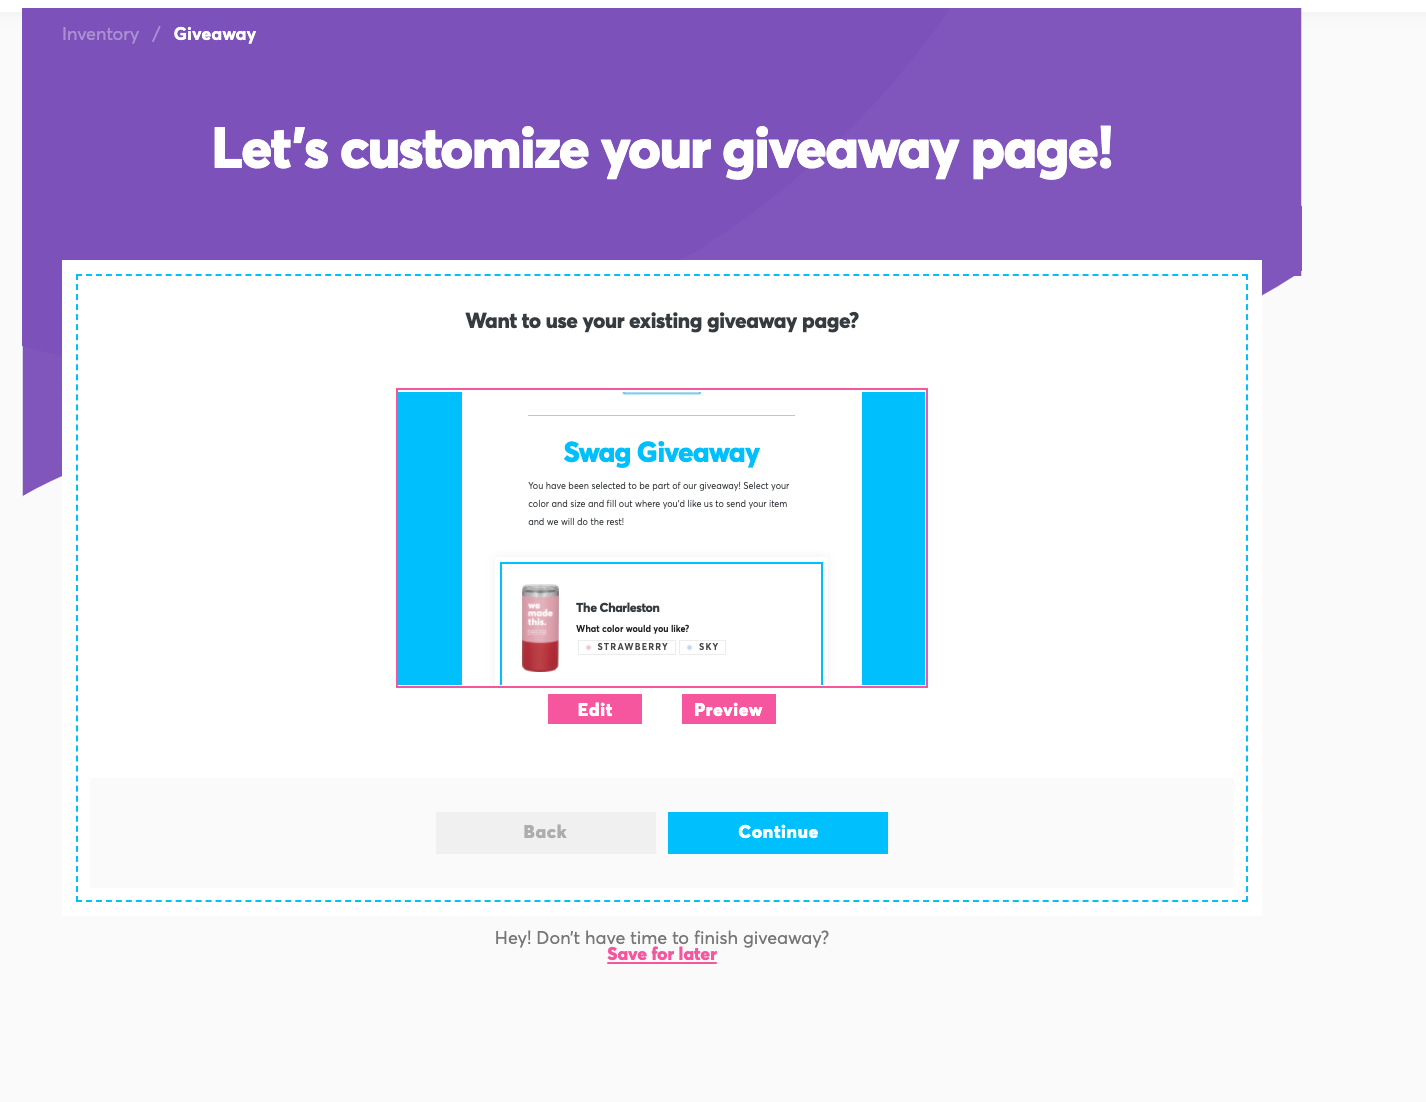Click the breadcrumb slash separator
Image resolution: width=1426 pixels, height=1102 pixels.
156,34
